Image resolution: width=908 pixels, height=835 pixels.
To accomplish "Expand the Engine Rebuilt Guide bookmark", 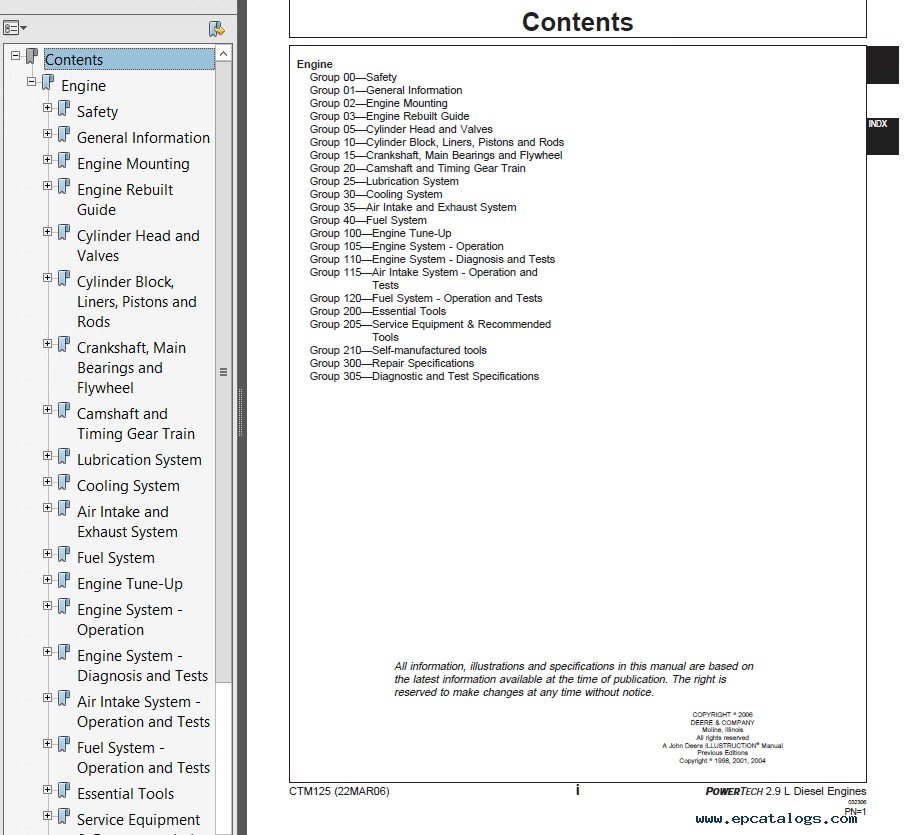I will 47,186.
